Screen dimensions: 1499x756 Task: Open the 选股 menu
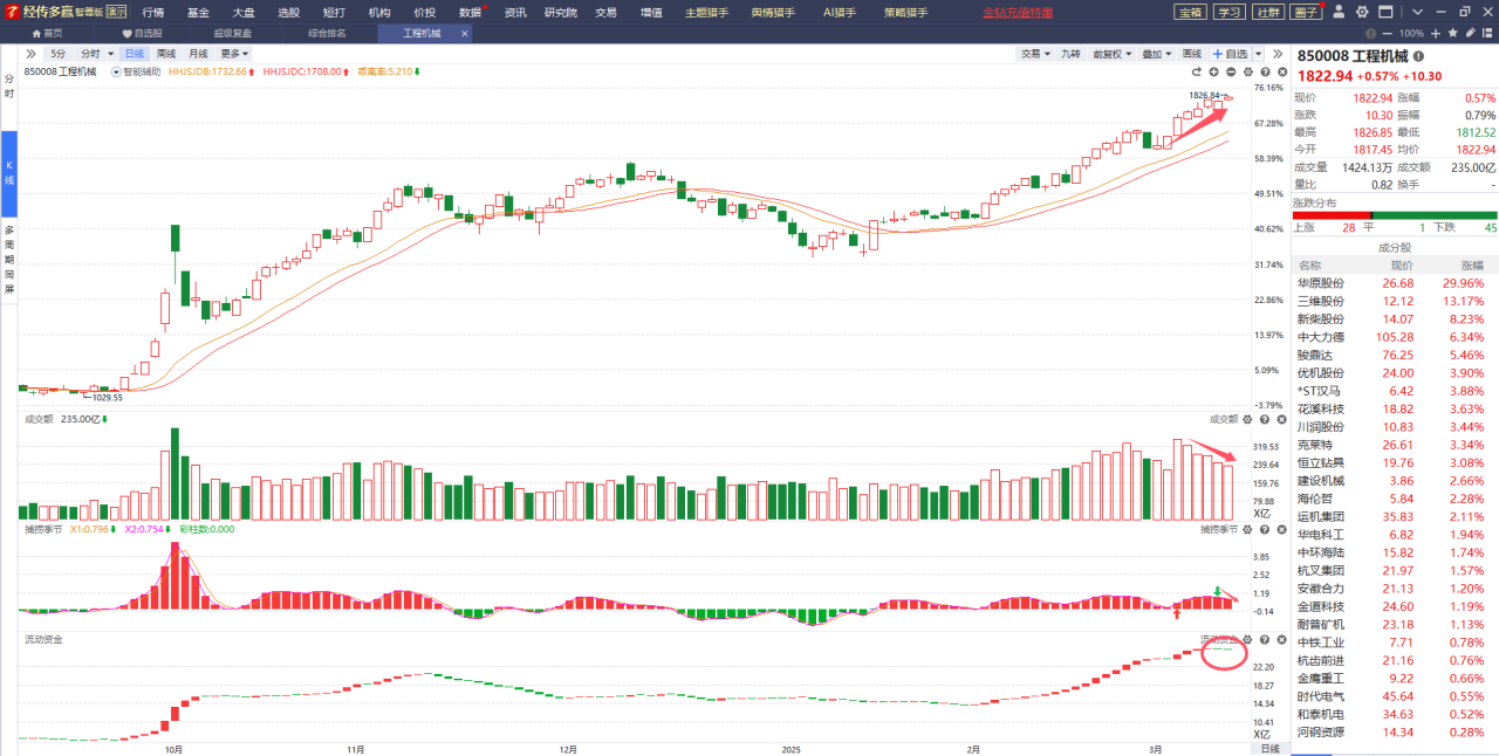288,12
